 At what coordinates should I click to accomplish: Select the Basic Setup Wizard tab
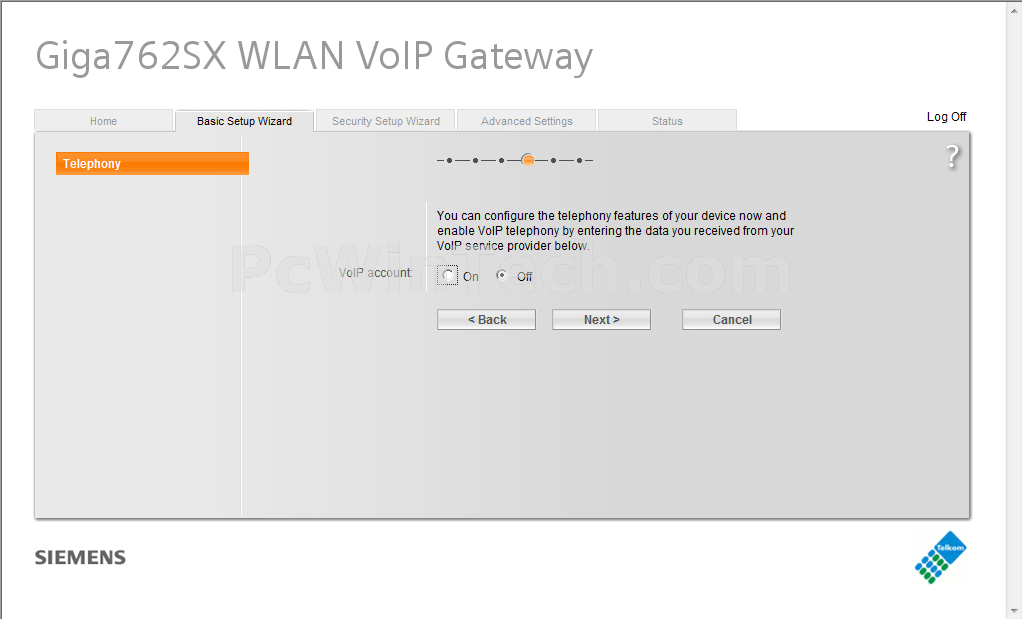(x=244, y=121)
